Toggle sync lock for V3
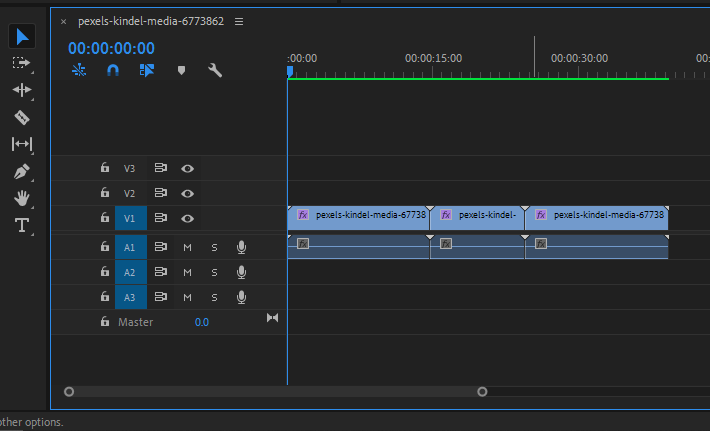710x431 pixels. (161, 168)
